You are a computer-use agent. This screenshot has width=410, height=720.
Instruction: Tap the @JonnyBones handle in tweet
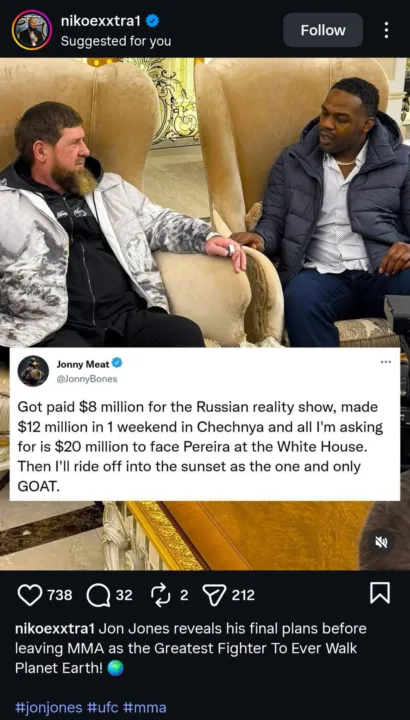pyautogui.click(x=87, y=379)
